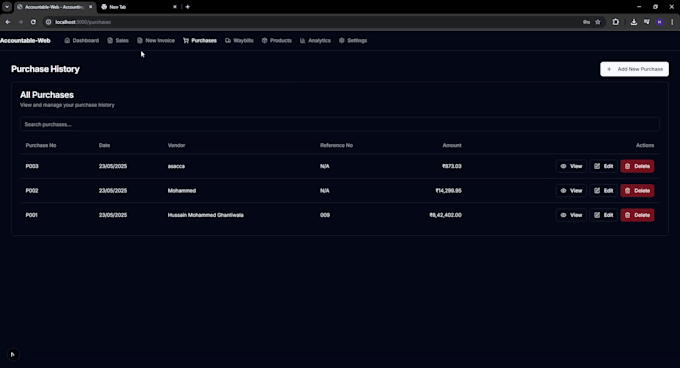Open the browser profile avatar
Viewport: 680px width, 368px height.
[x=660, y=22]
